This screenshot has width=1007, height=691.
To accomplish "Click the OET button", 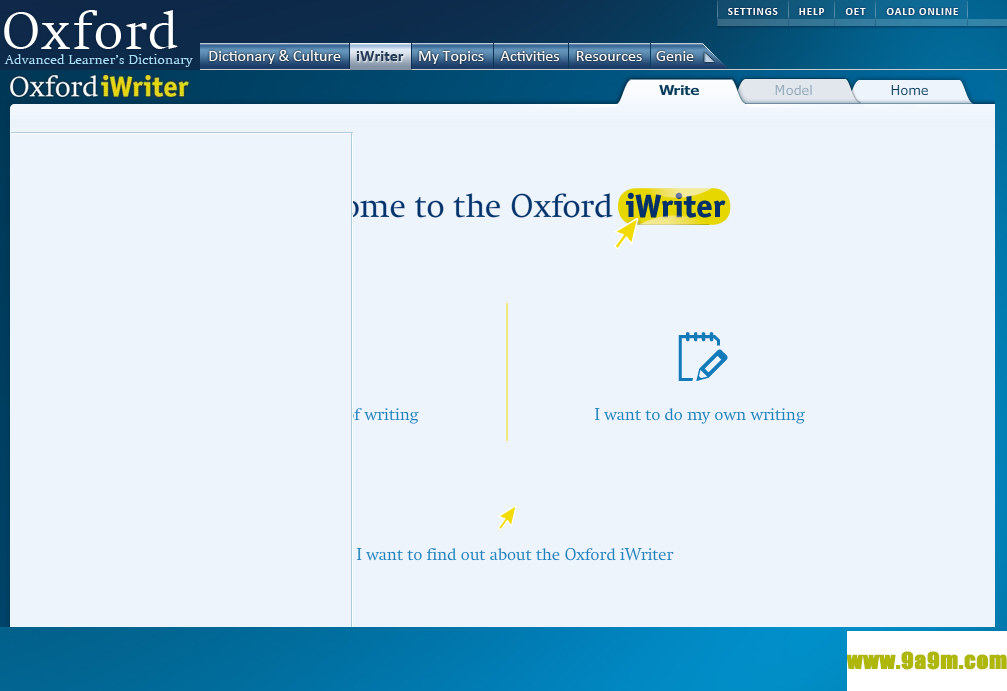I will click(855, 12).
